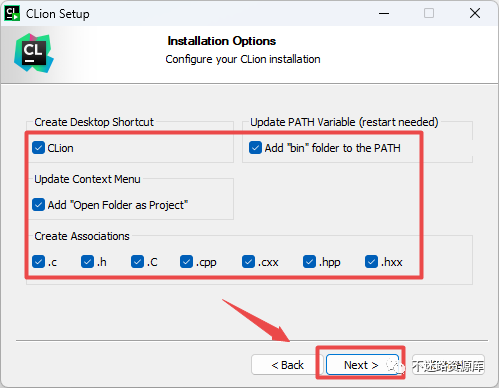Toggle Add "Open Folder as Project" checkbox
Viewport: 499px width, 388px height.
point(38,205)
